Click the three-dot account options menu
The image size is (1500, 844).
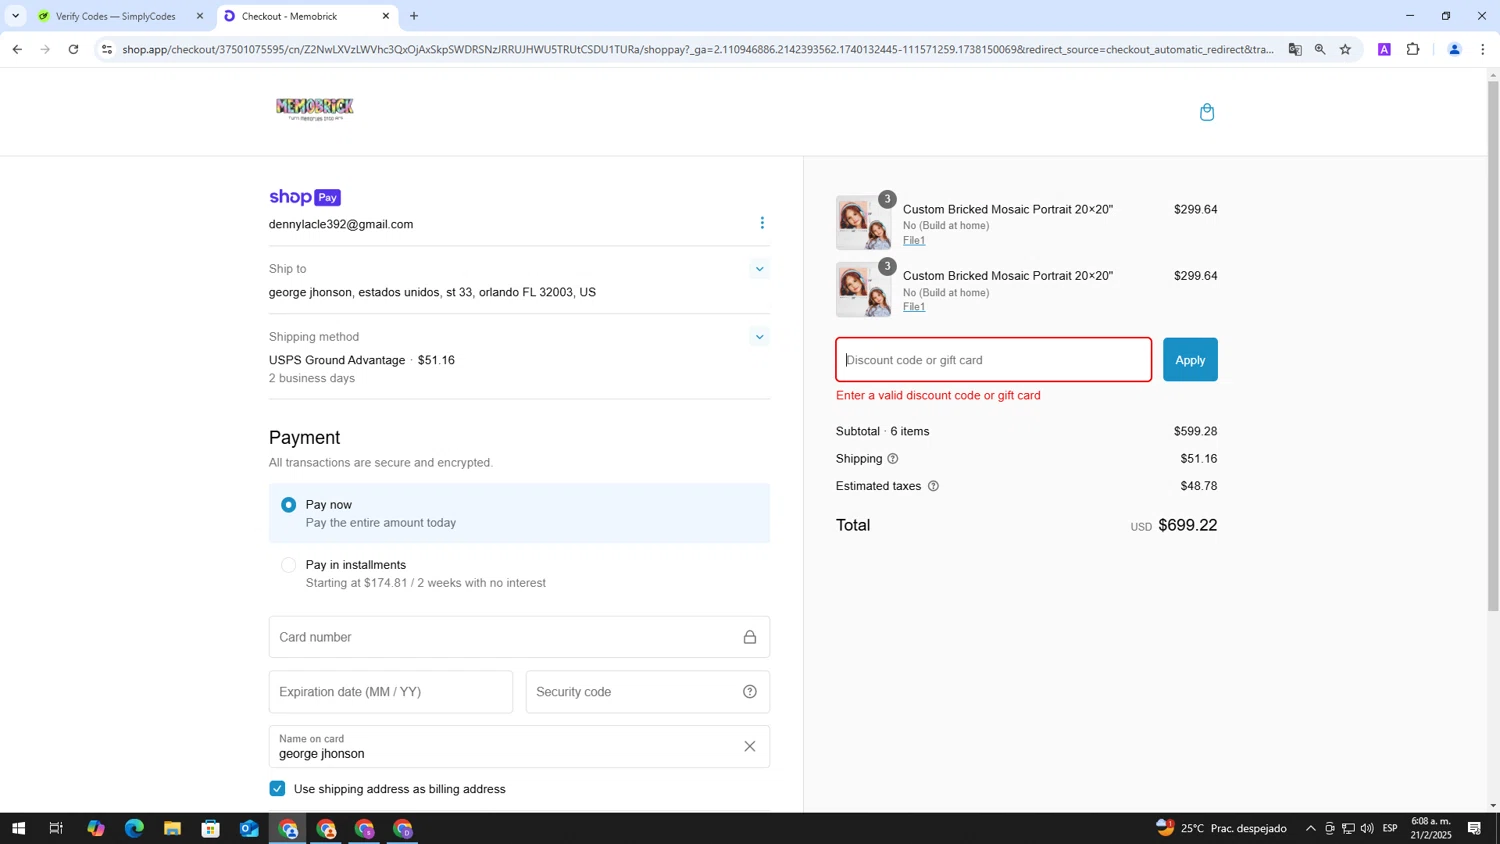click(x=762, y=223)
